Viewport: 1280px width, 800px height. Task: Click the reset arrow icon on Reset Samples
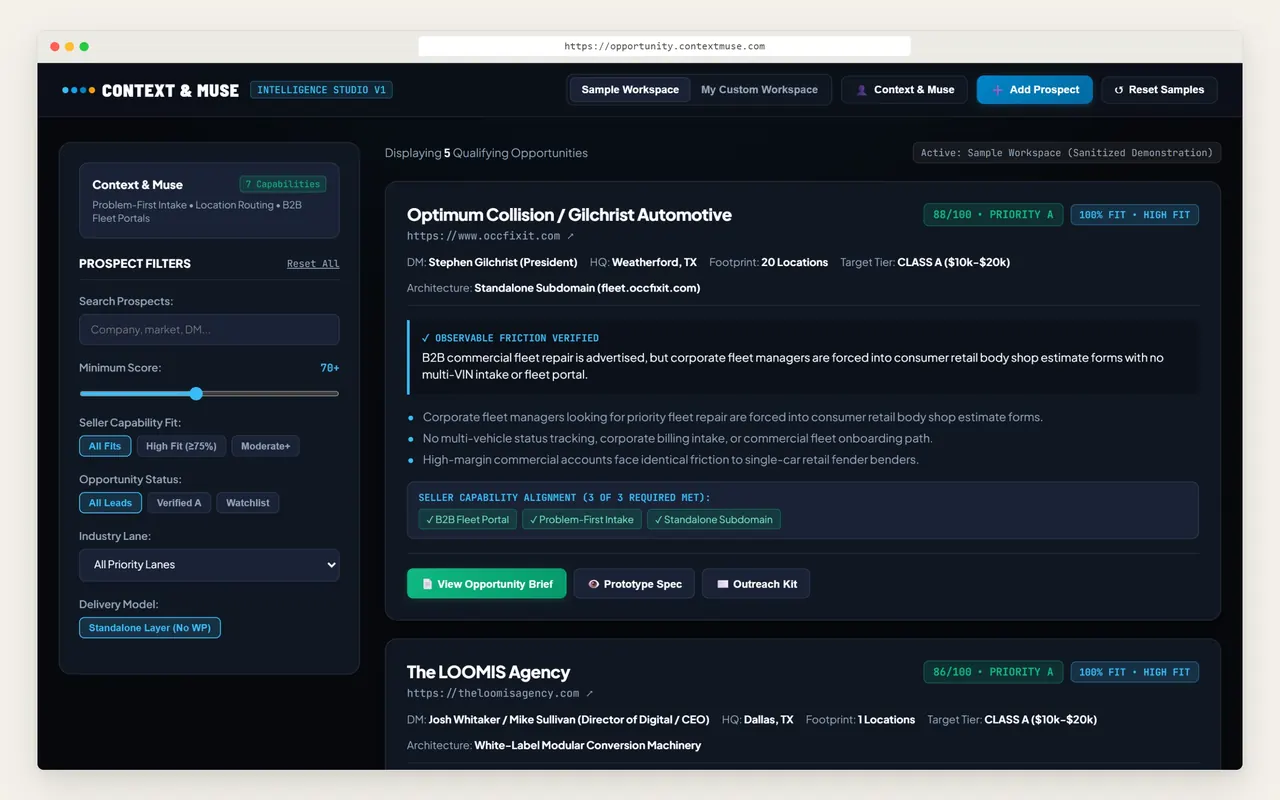[1119, 90]
